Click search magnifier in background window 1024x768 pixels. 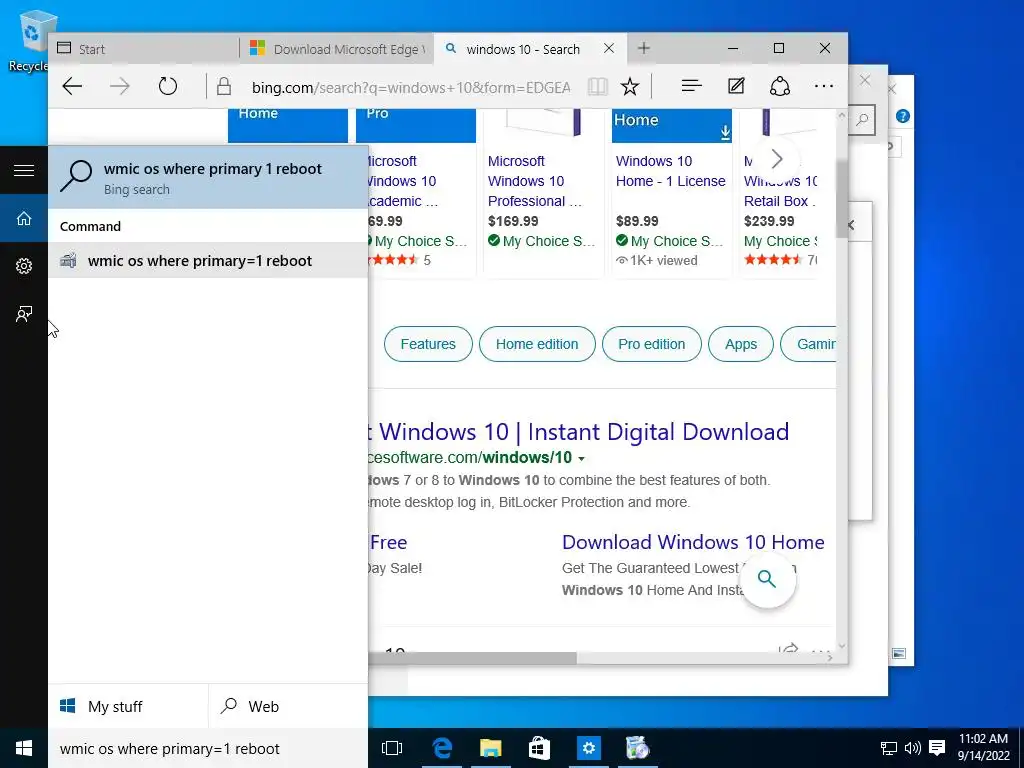tap(863, 120)
